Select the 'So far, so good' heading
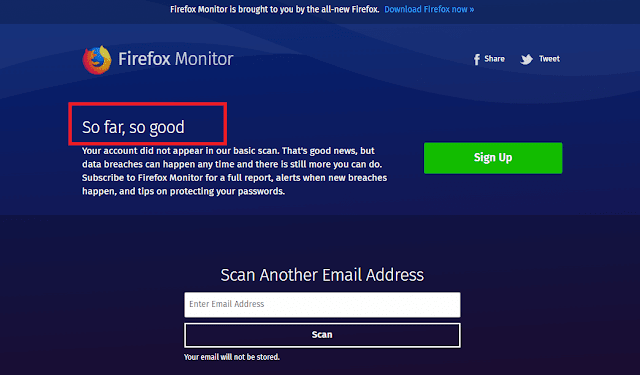 pyautogui.click(x=133, y=127)
